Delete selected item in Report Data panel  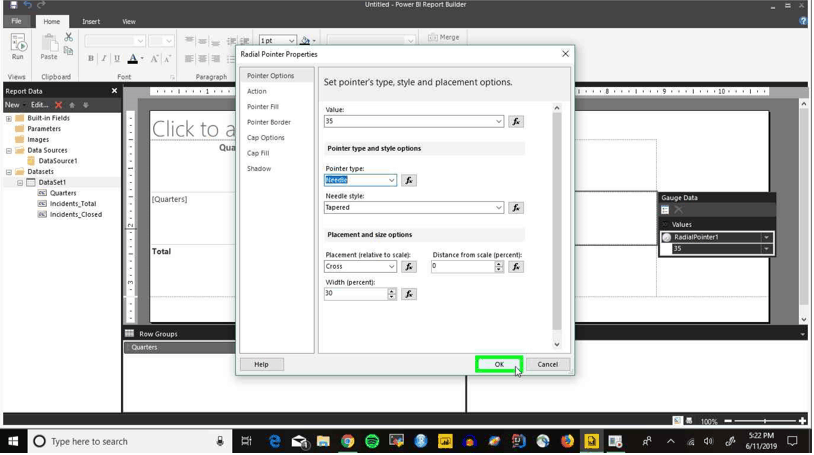[59, 105]
